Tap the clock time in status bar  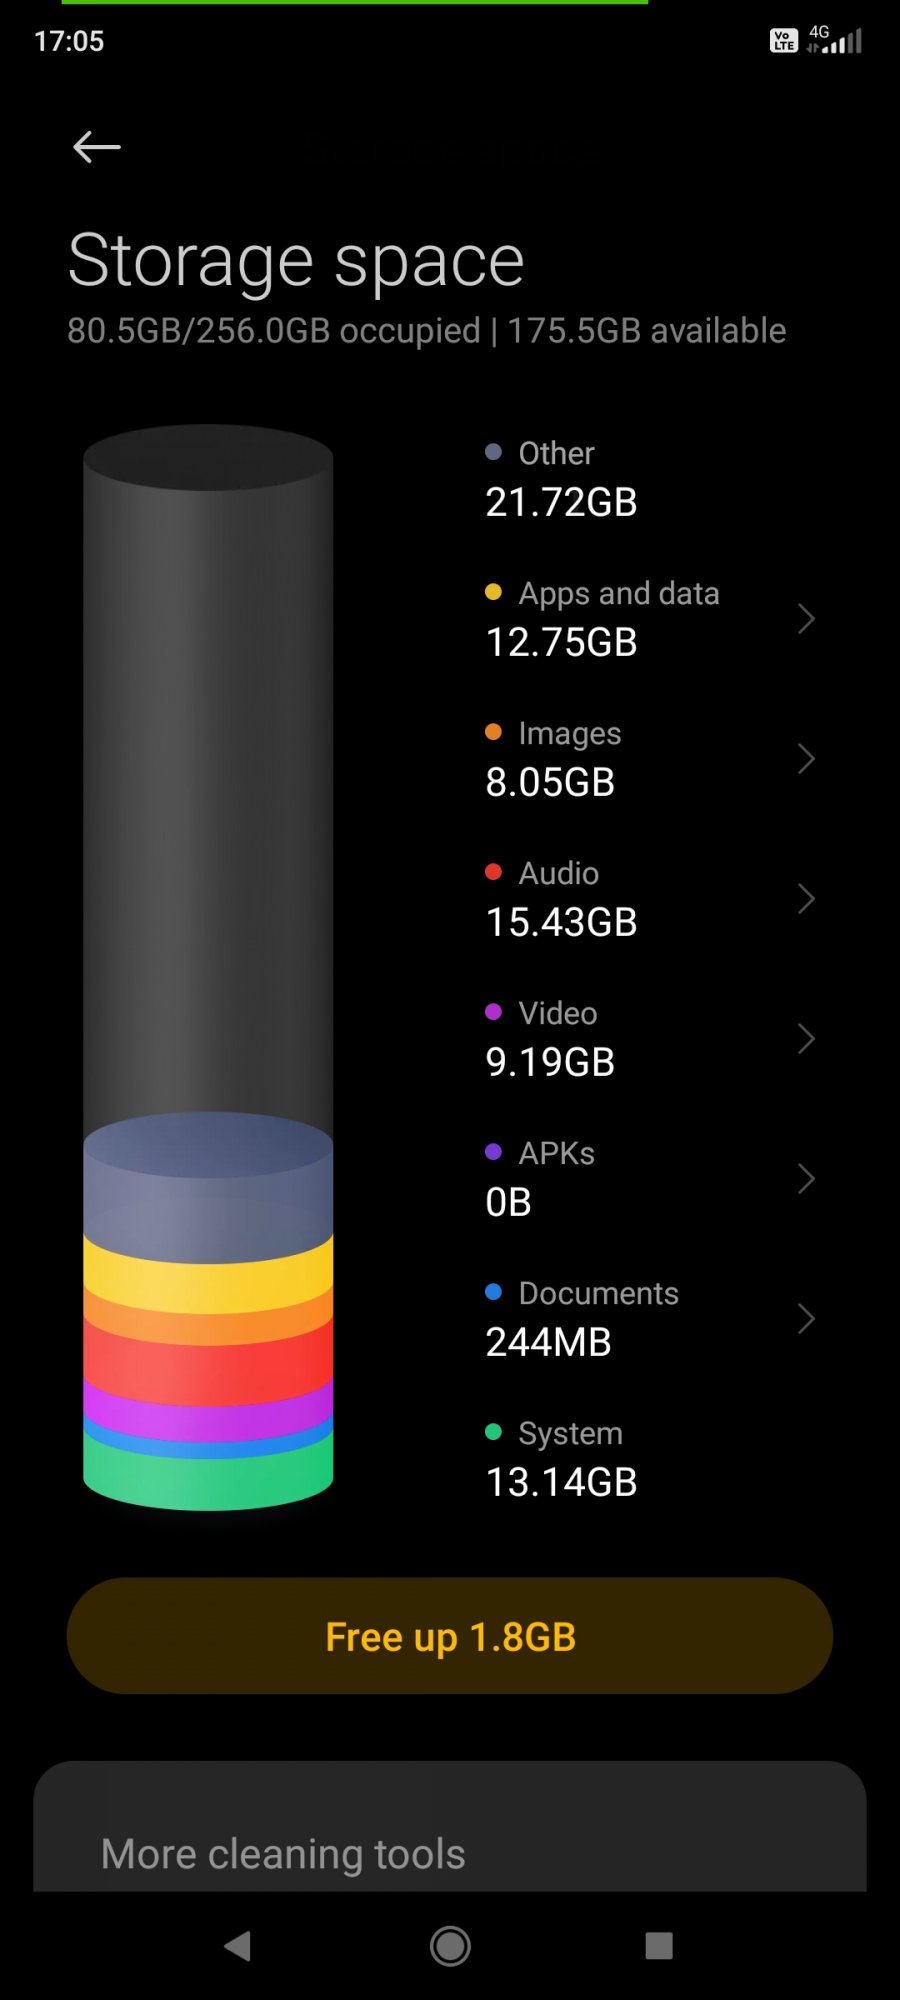point(69,41)
